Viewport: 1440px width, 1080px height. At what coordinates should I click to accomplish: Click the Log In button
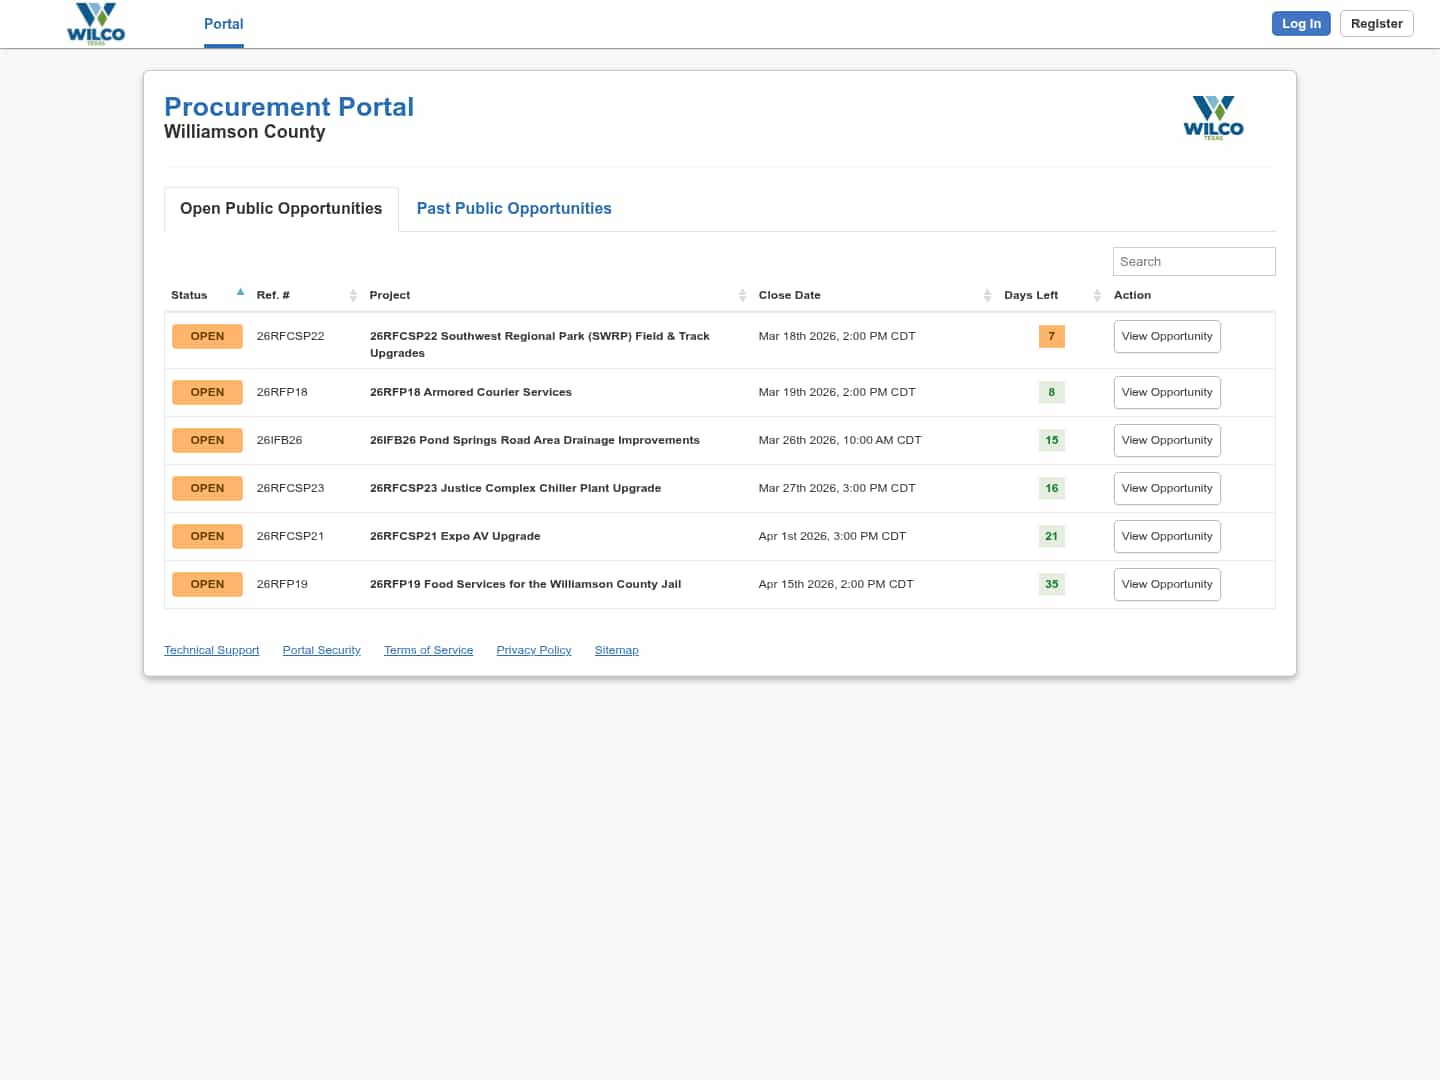[1300, 24]
